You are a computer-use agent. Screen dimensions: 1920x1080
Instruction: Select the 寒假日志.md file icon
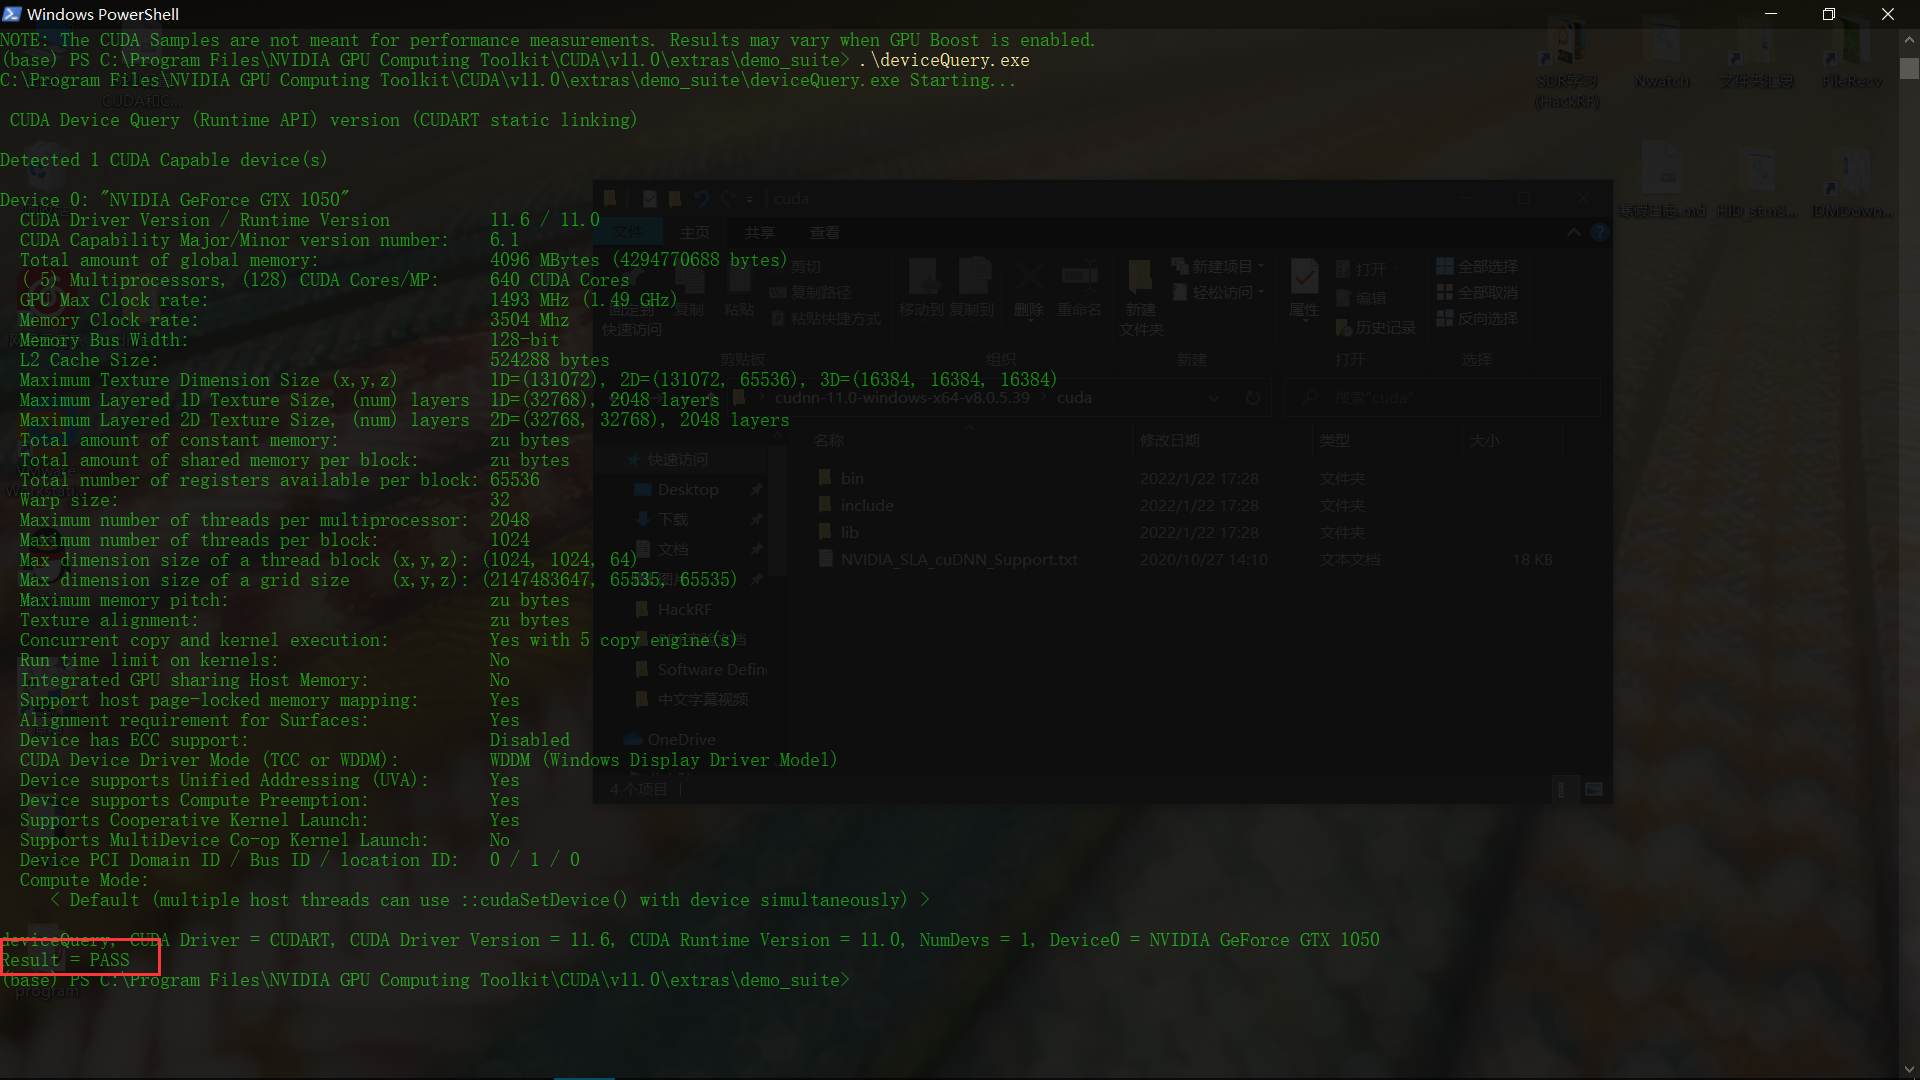(x=1662, y=182)
